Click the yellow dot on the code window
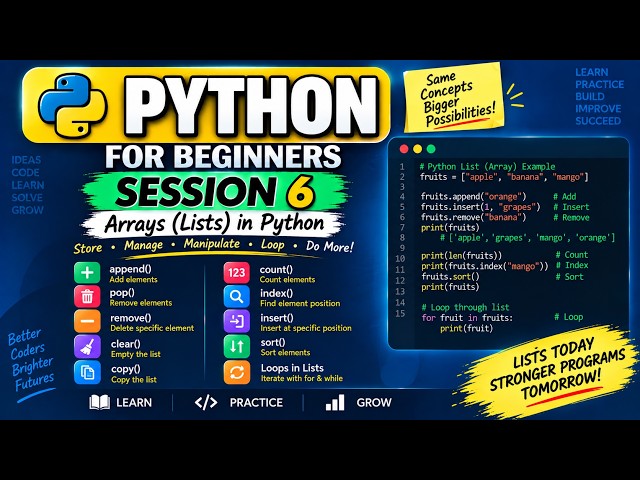Image resolution: width=640 pixels, height=480 pixels. tap(418, 149)
